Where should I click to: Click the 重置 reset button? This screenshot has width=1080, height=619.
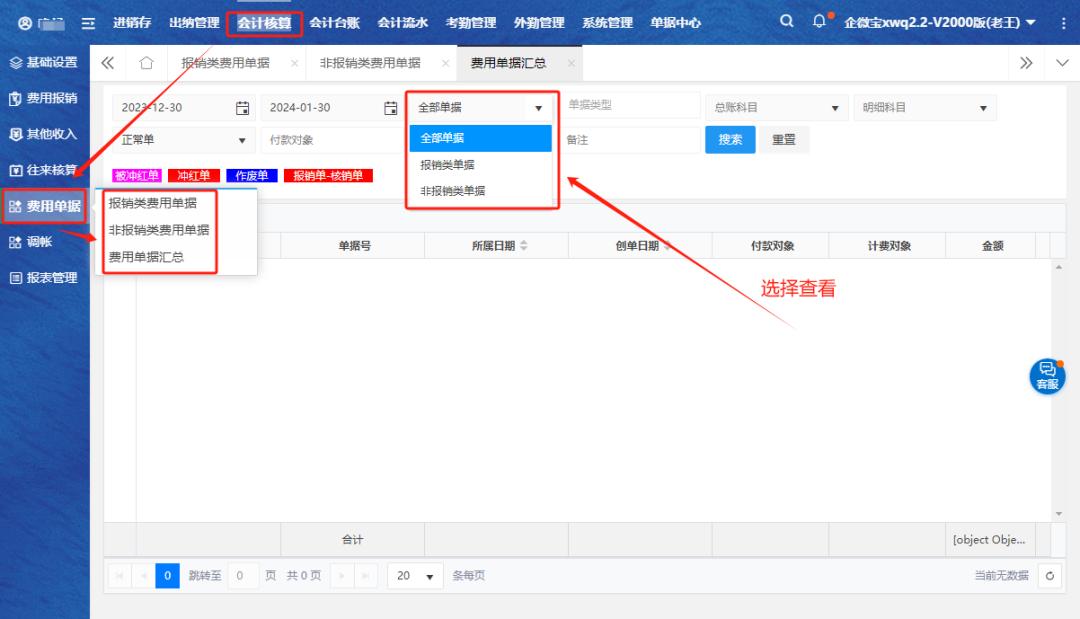(784, 140)
